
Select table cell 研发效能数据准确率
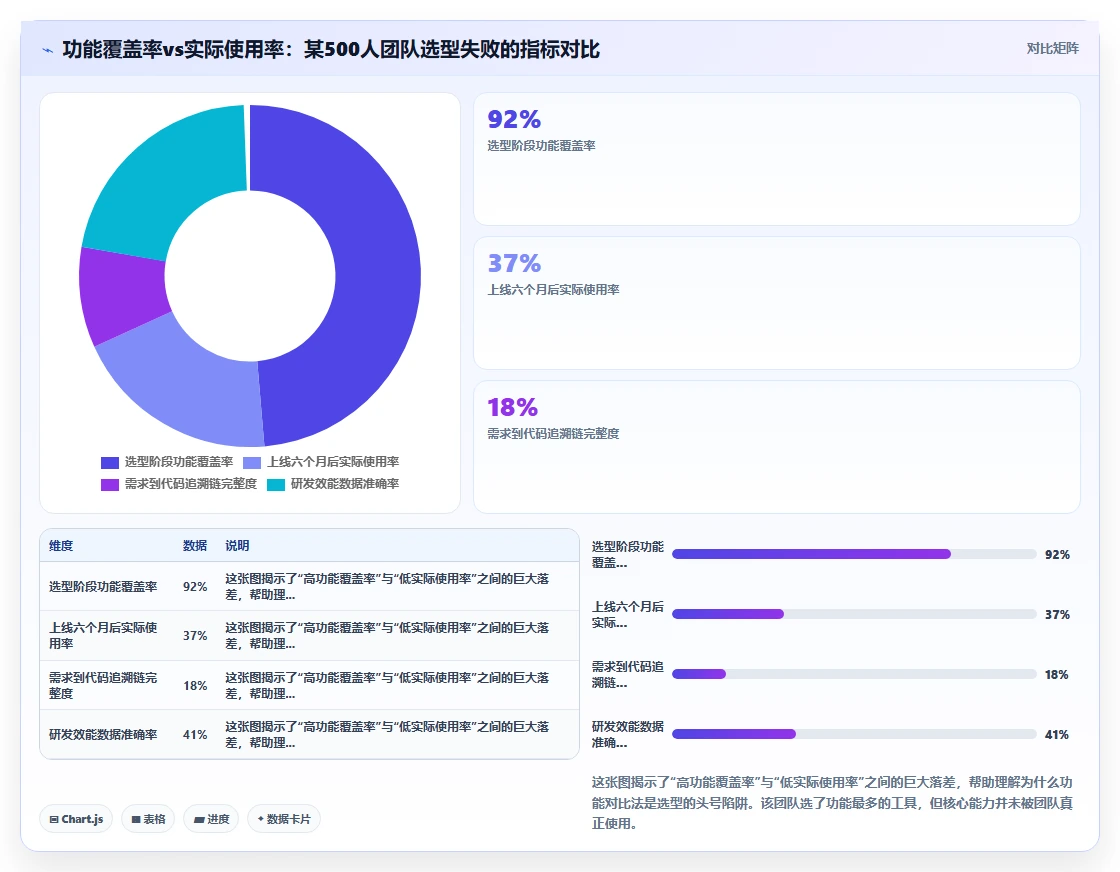(x=103, y=734)
